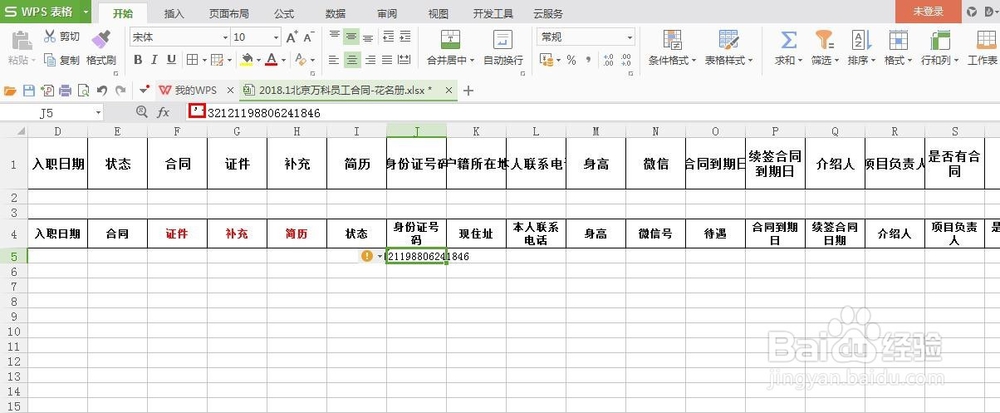Click the decrease decimal places icon
The width and height of the screenshot is (1000, 413).
click(626, 60)
